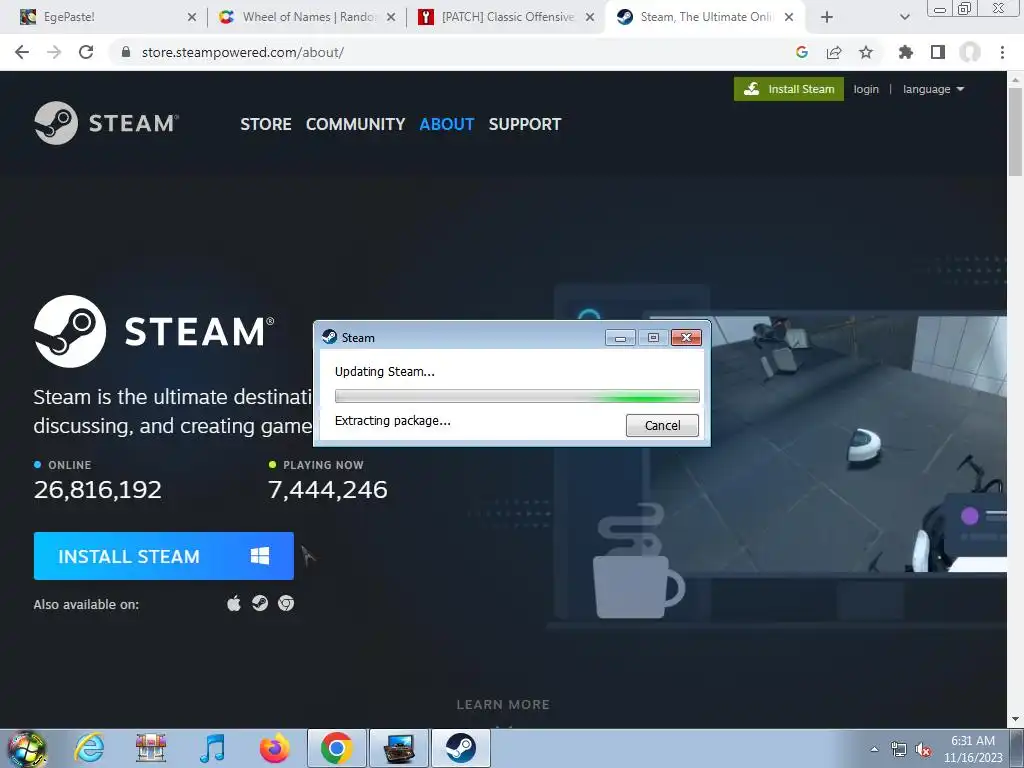The width and height of the screenshot is (1024, 768).
Task: Click the Steam logo in the page header
Action: tap(106, 123)
